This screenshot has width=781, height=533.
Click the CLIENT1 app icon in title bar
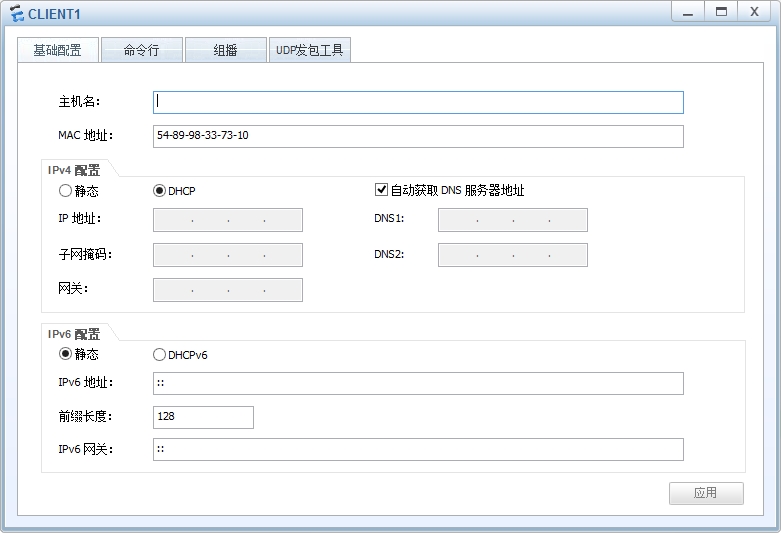click(17, 13)
